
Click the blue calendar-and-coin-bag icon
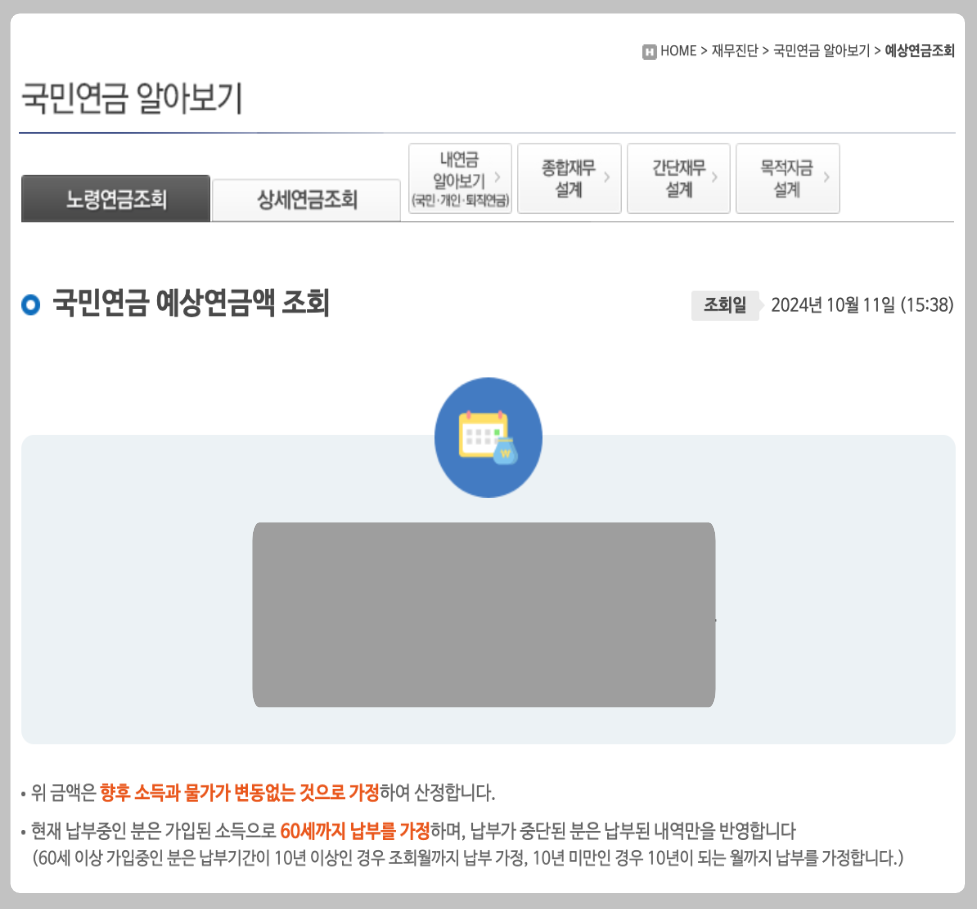pyautogui.click(x=488, y=437)
